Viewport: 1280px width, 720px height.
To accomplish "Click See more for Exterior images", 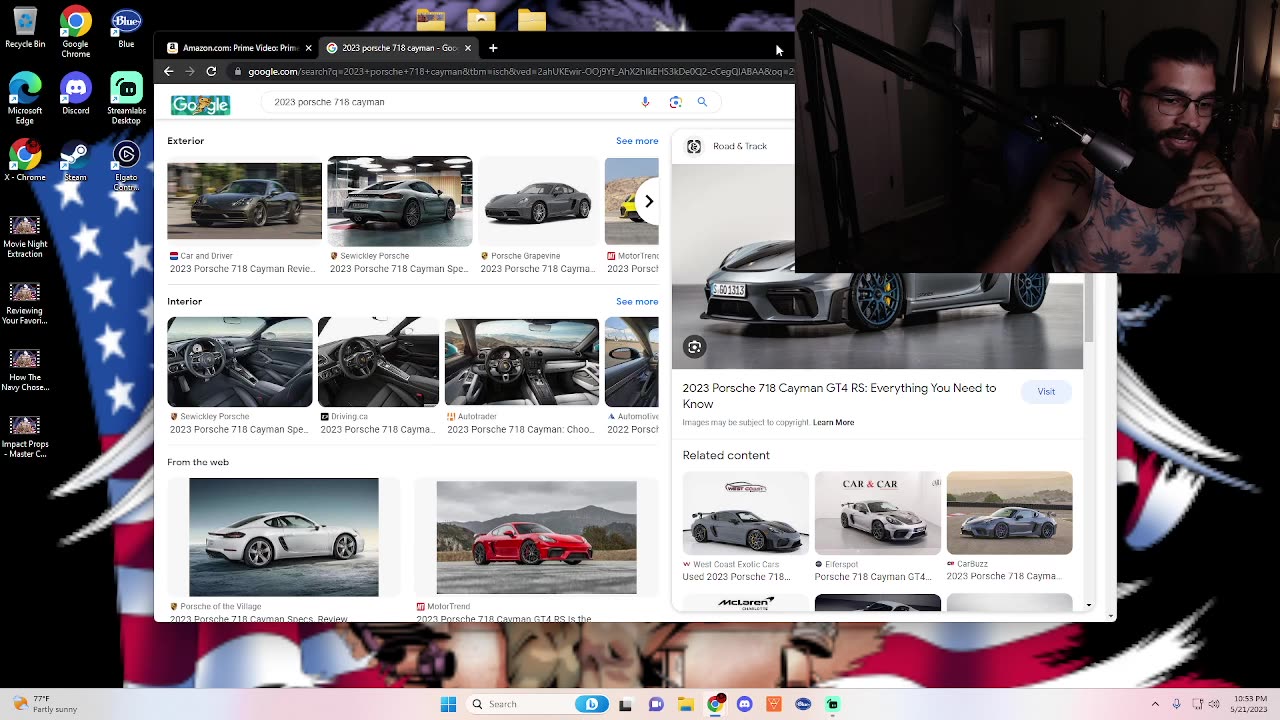I will click(637, 141).
